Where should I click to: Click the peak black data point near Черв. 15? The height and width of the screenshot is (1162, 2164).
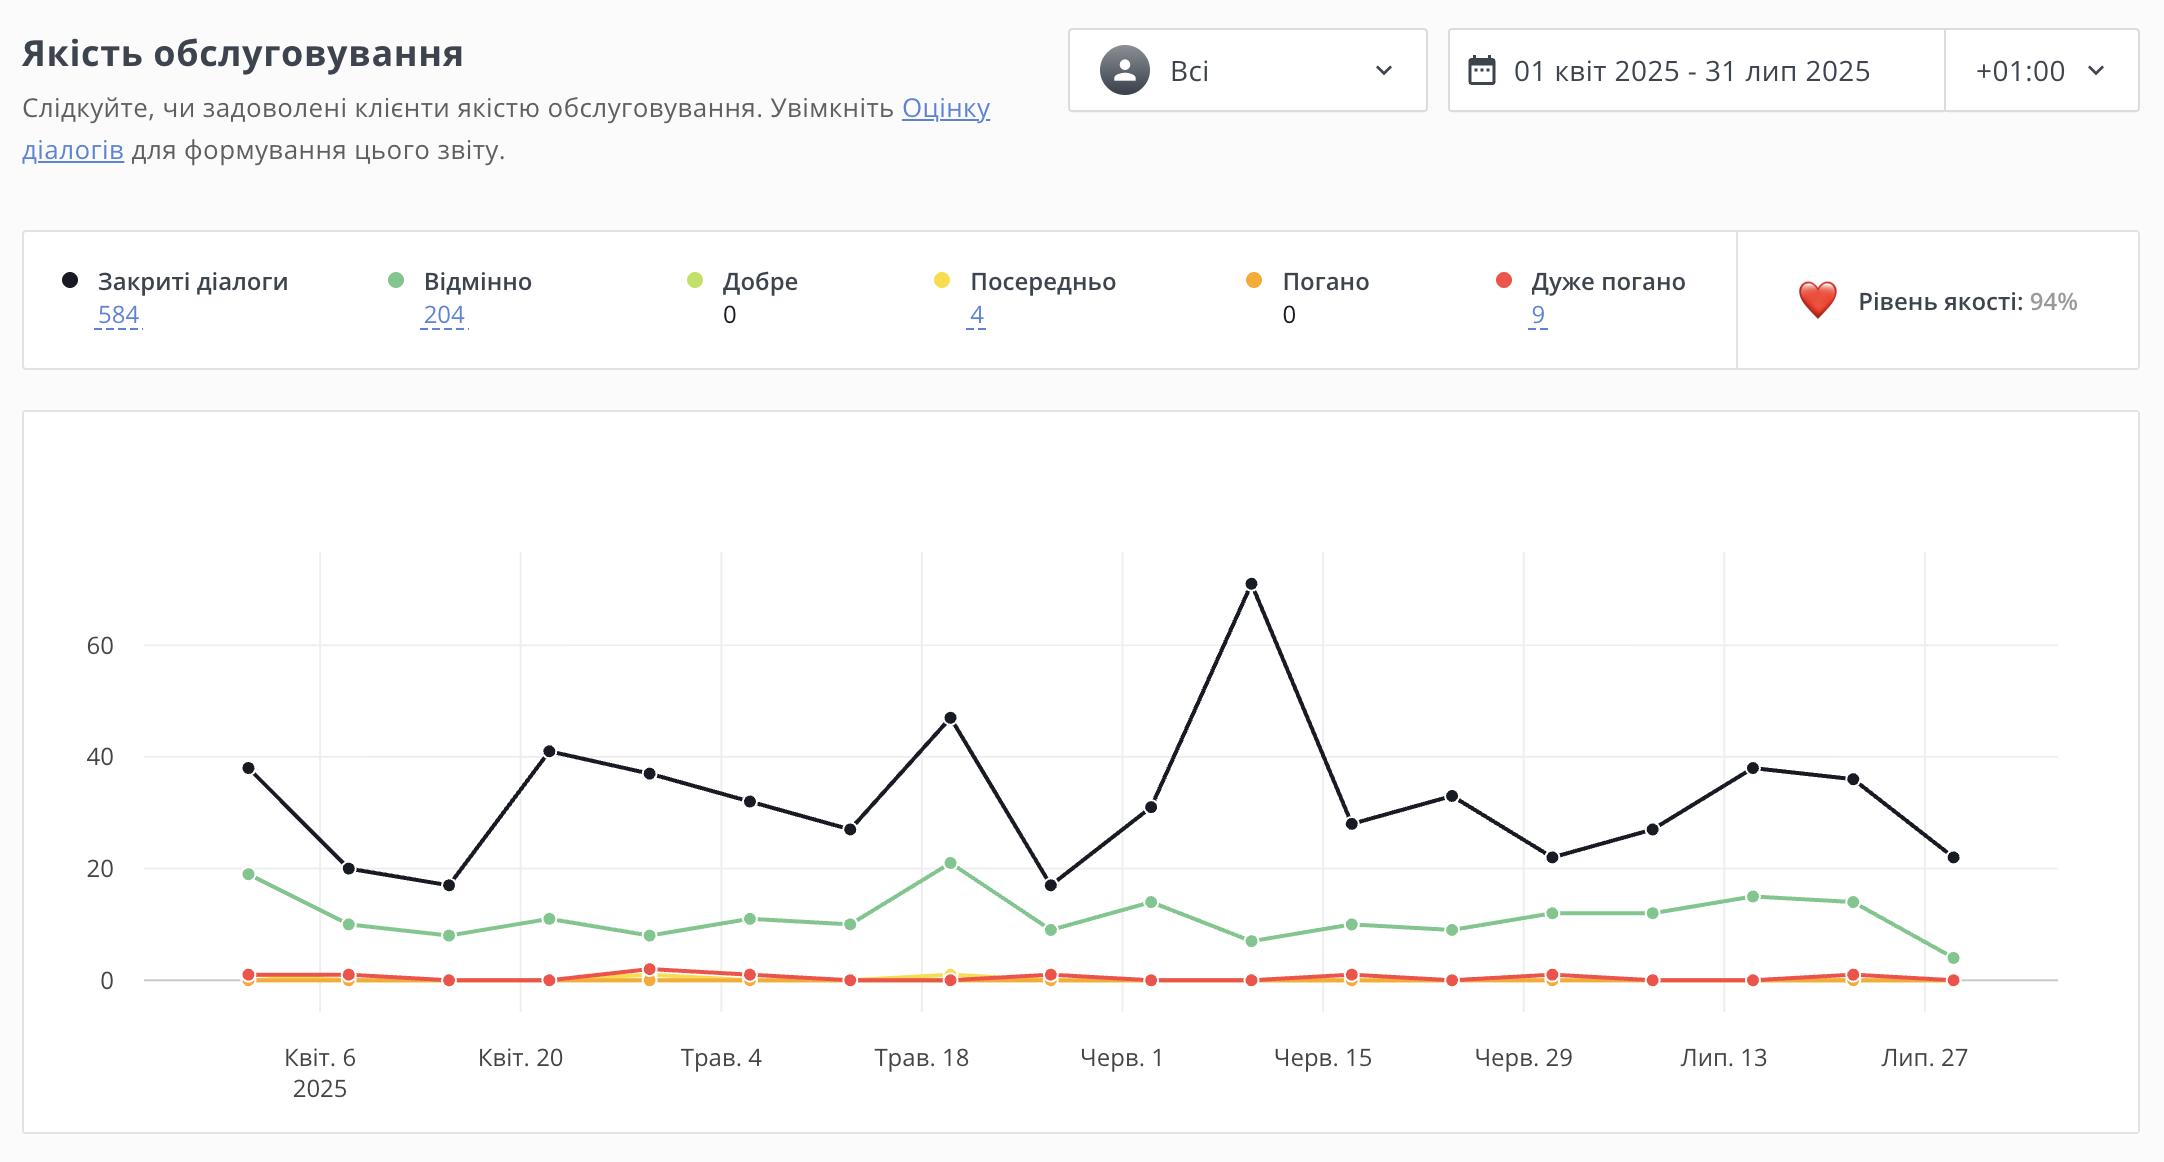(1251, 584)
